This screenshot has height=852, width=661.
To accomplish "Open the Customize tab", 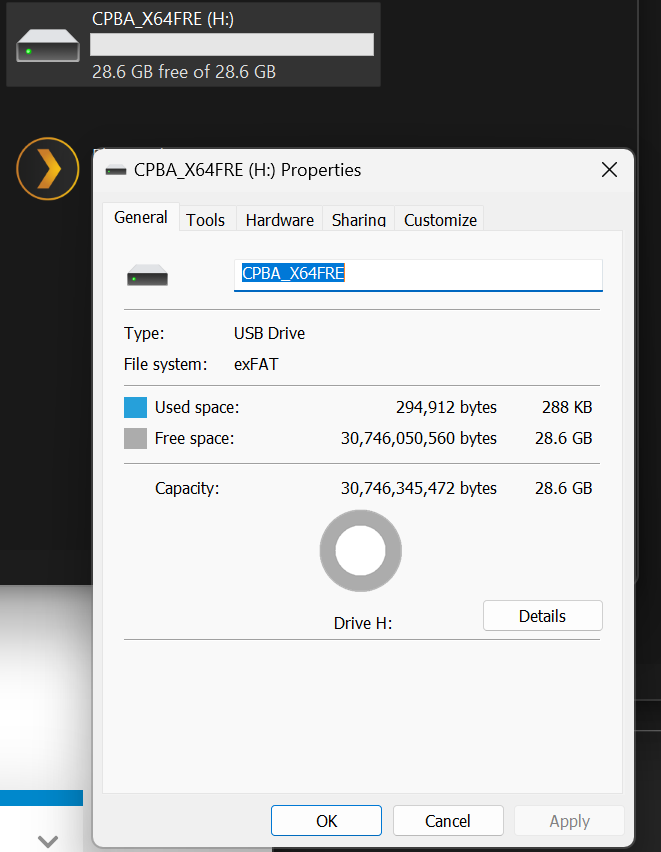I will [440, 220].
